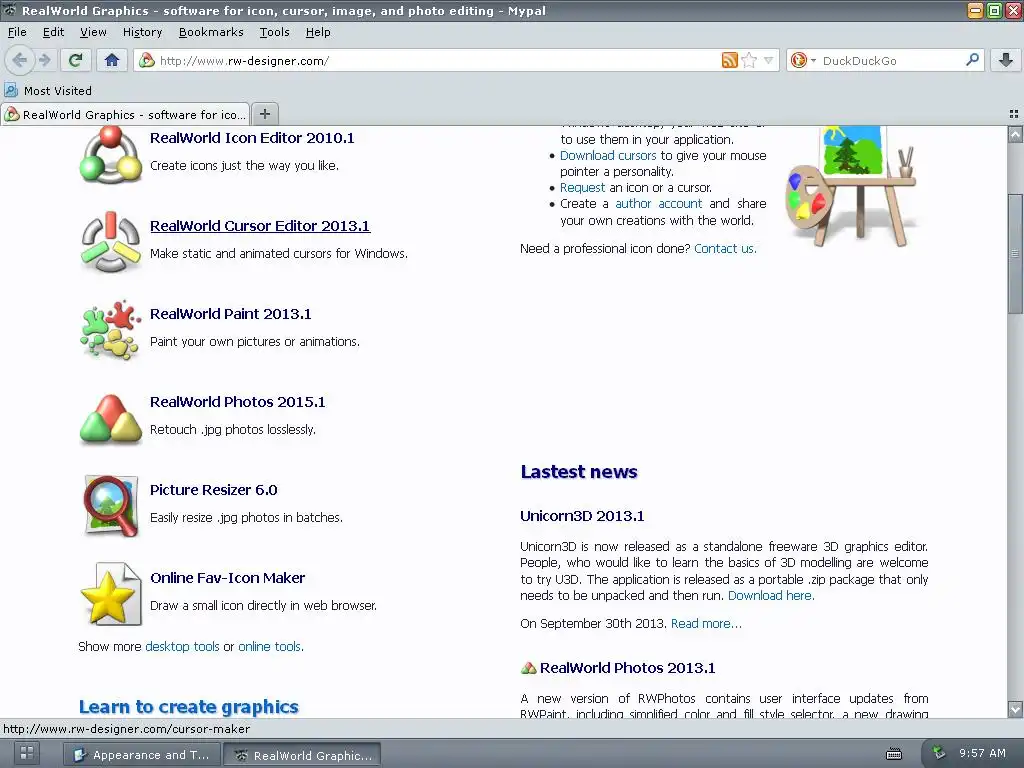Bookmark this page with the star icon
The width and height of the screenshot is (1024, 768).
pos(749,60)
